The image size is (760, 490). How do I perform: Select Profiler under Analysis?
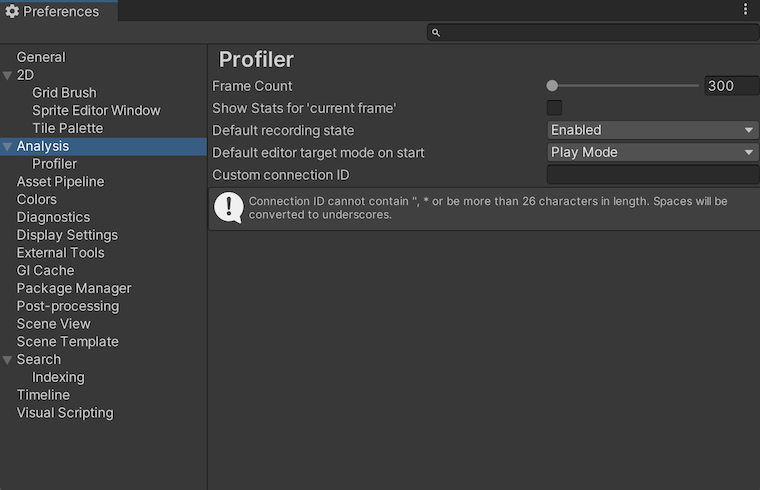coord(54,164)
